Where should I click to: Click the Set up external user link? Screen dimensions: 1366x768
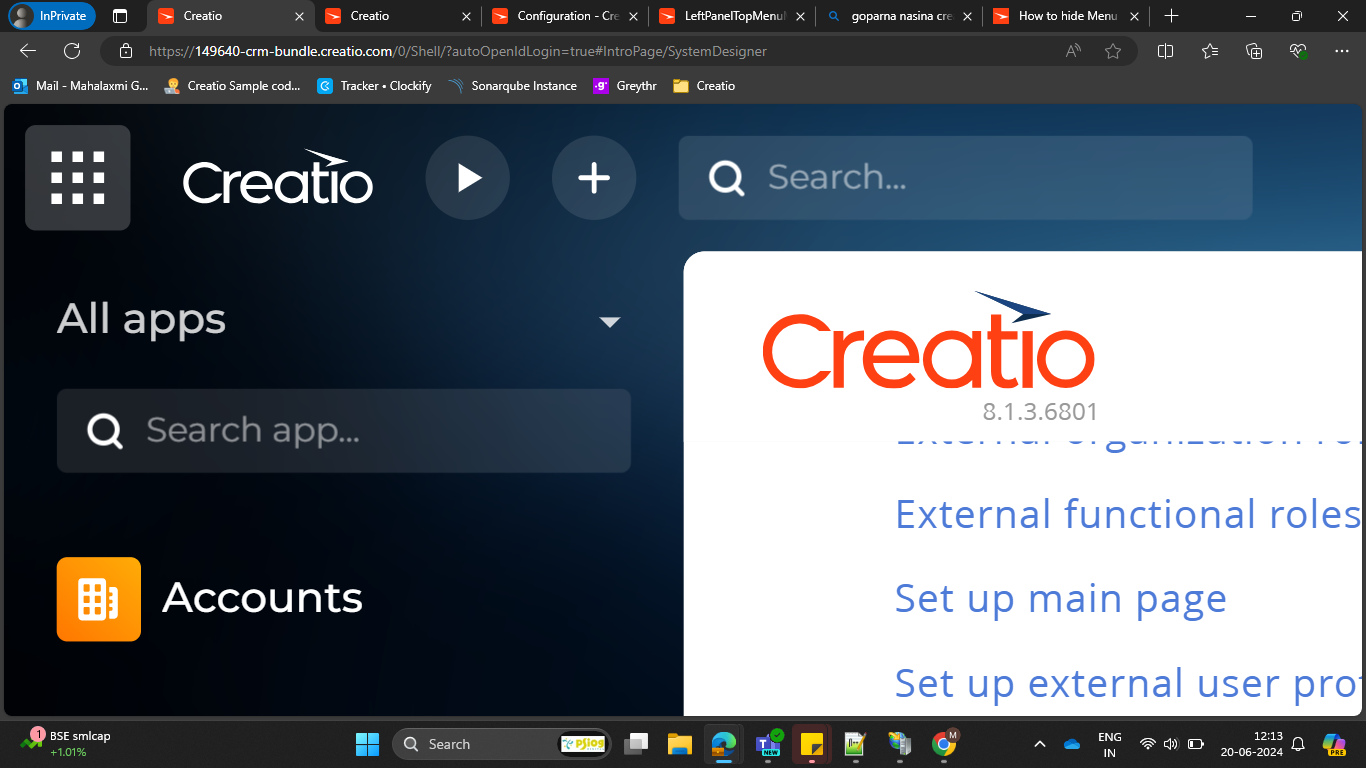pyautogui.click(x=1127, y=683)
